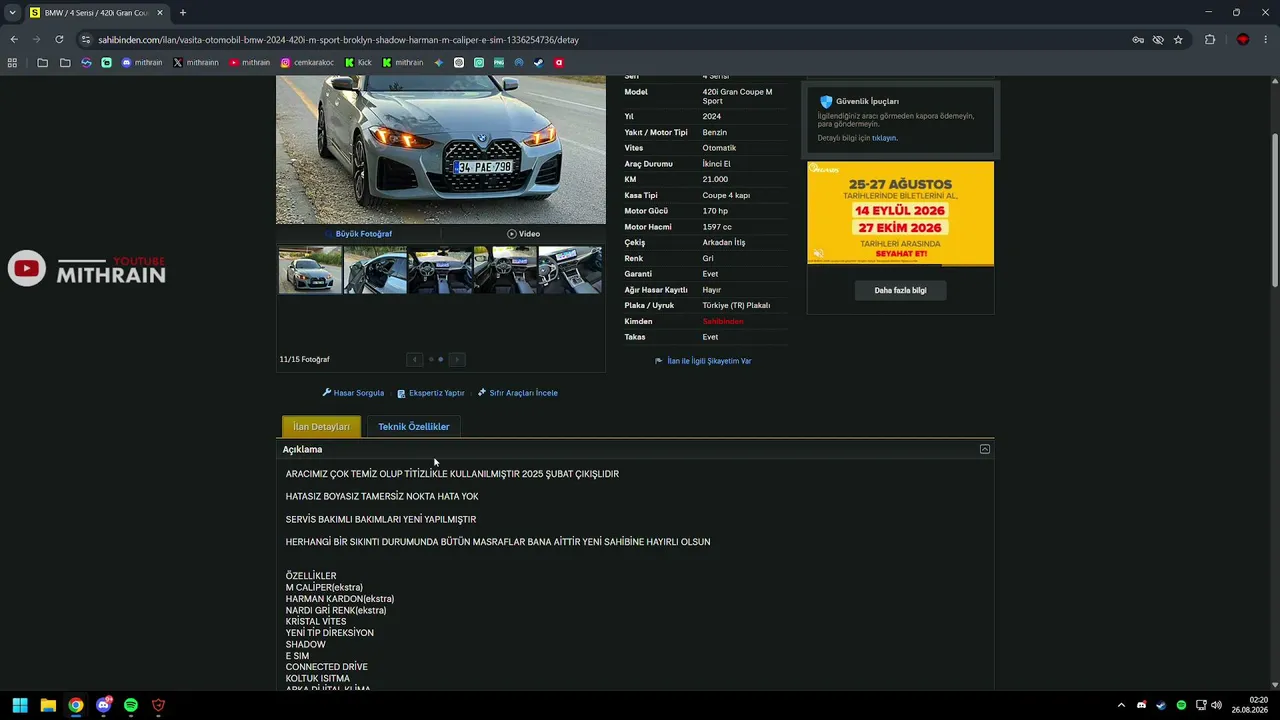Open a new browser tab

pyautogui.click(x=182, y=13)
